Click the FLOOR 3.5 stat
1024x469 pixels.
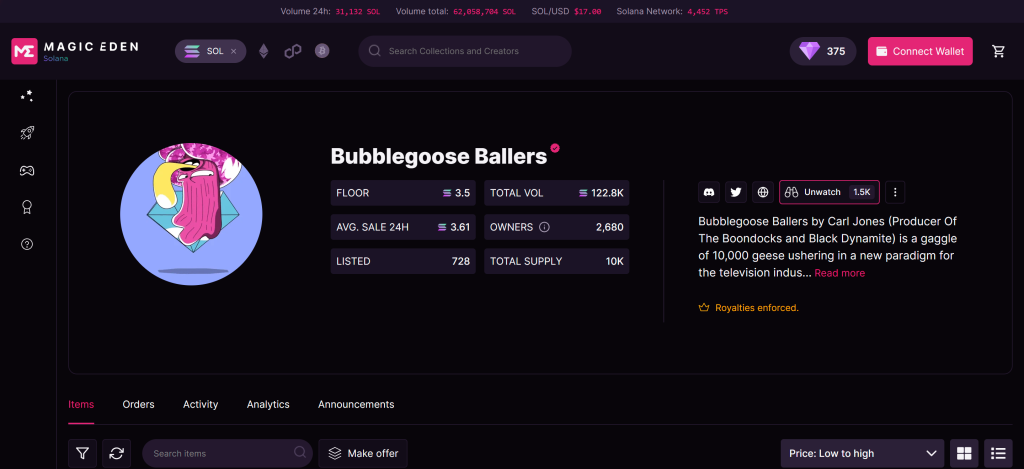(x=403, y=193)
